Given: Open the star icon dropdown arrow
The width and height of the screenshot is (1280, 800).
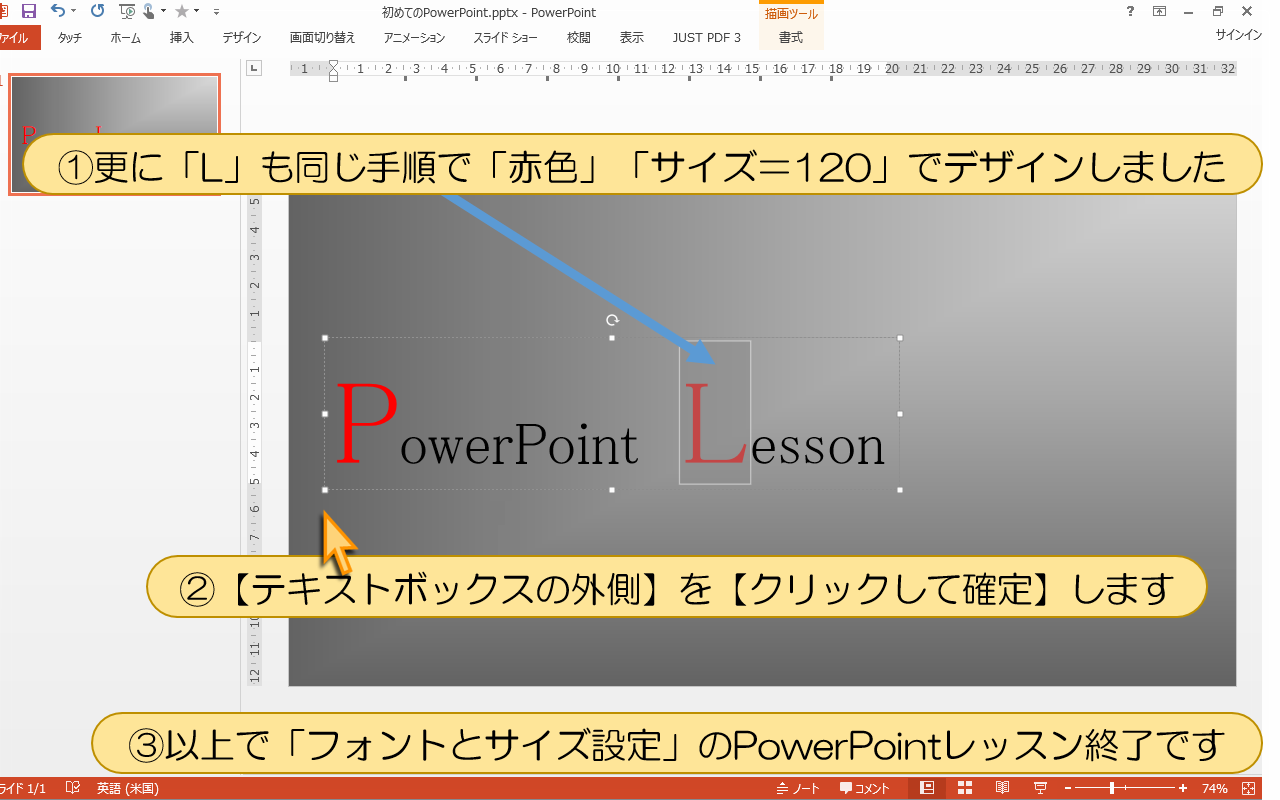Looking at the screenshot, I should coord(196,12).
